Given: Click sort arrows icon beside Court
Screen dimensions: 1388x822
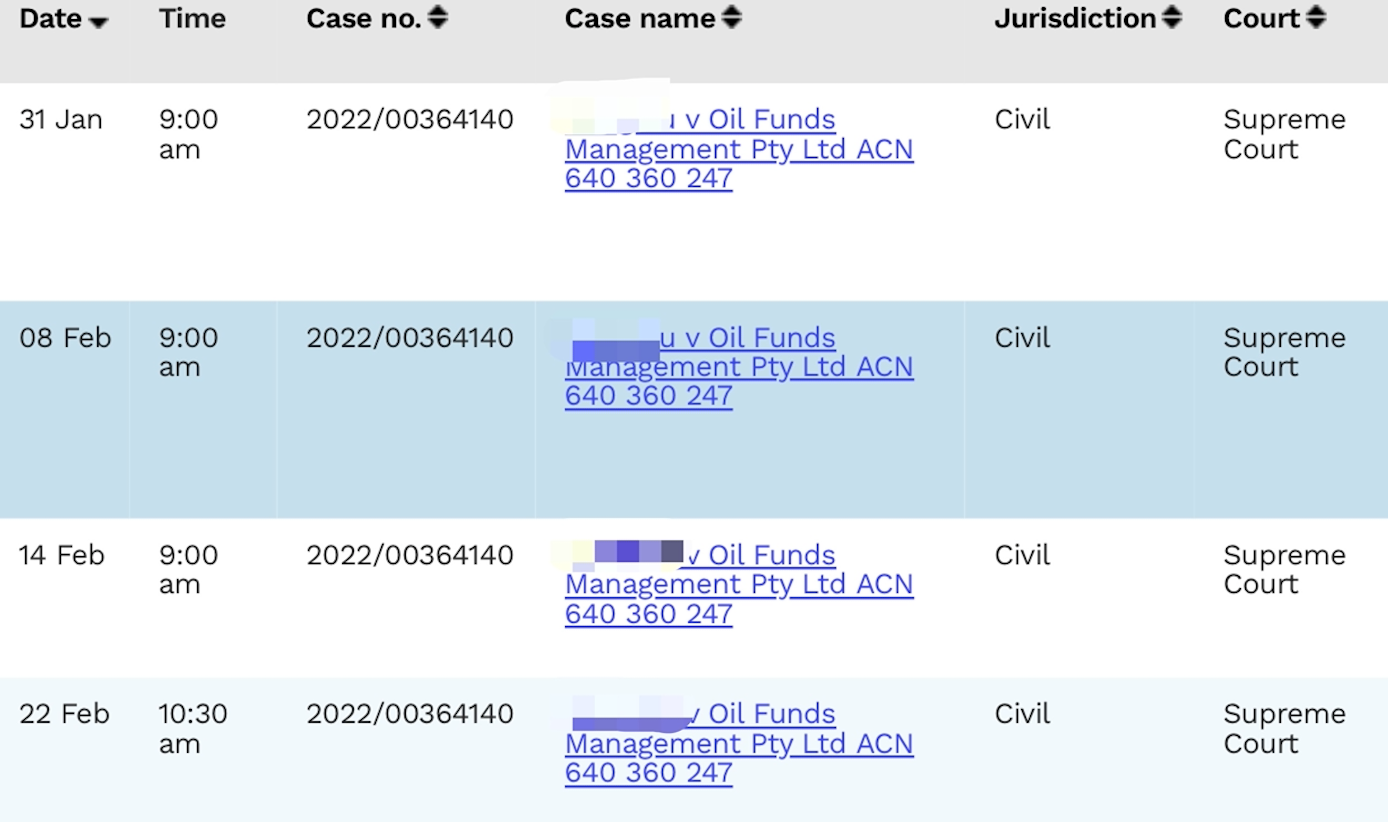Looking at the screenshot, I should click(x=1316, y=18).
